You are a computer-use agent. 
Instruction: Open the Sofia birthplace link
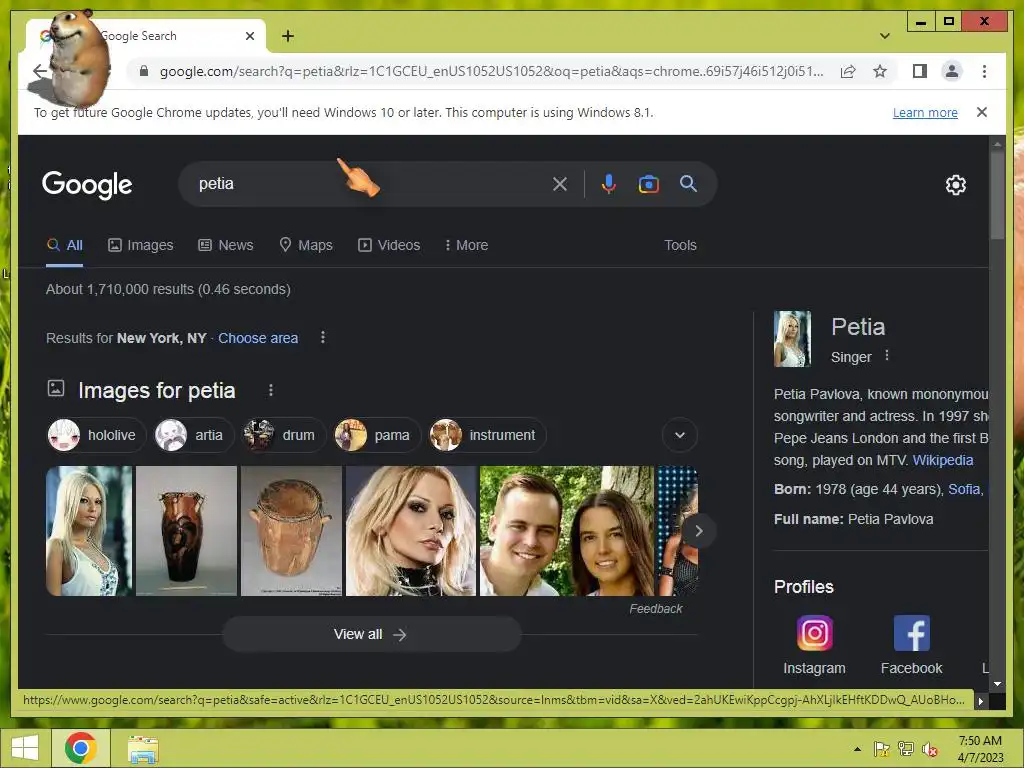click(965, 489)
